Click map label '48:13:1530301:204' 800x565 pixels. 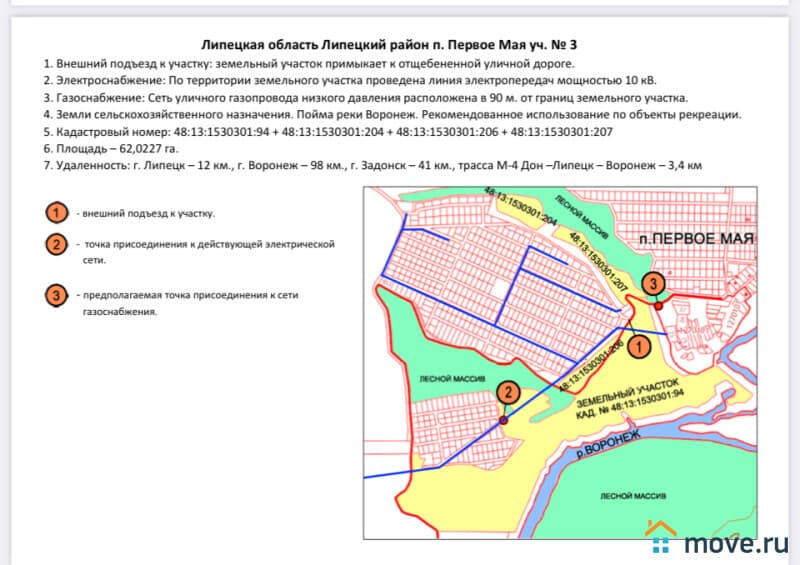[520, 206]
